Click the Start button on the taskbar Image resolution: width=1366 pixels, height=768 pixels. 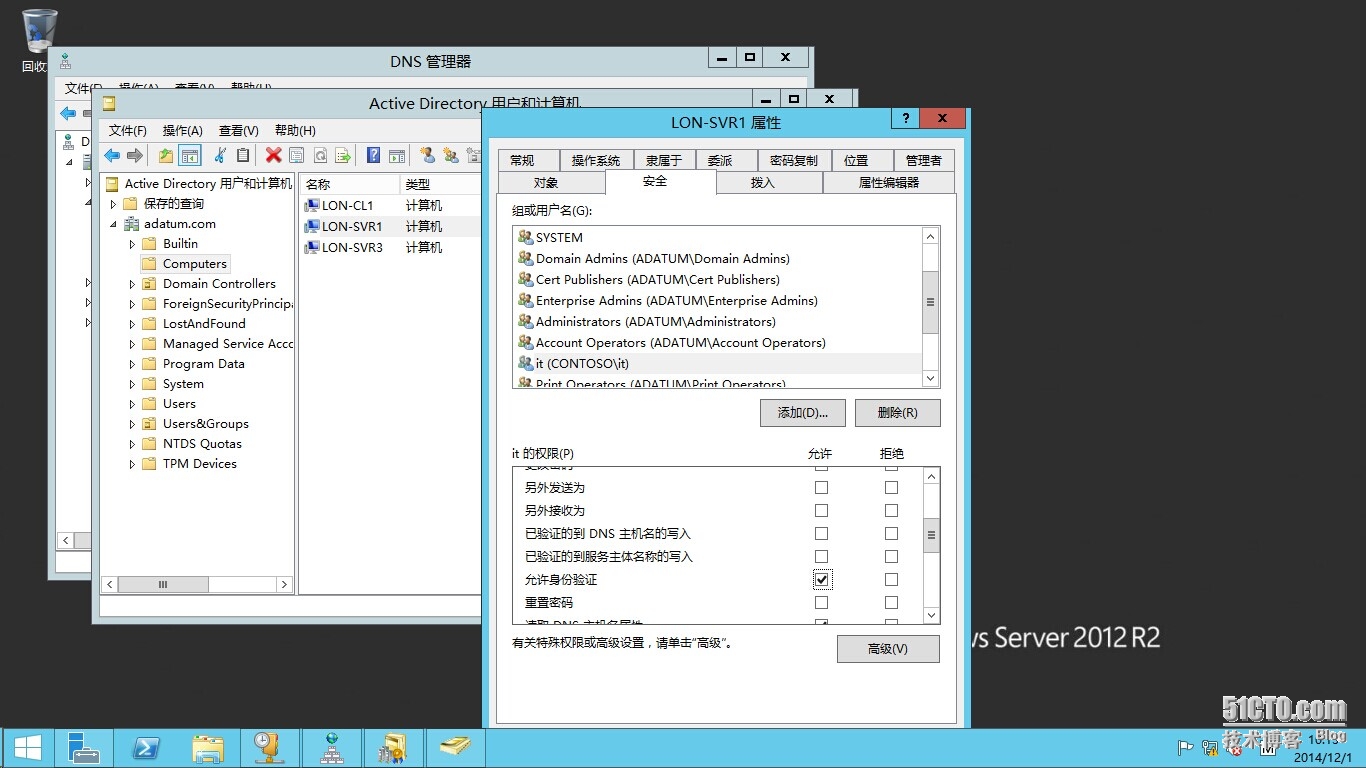tap(27, 748)
